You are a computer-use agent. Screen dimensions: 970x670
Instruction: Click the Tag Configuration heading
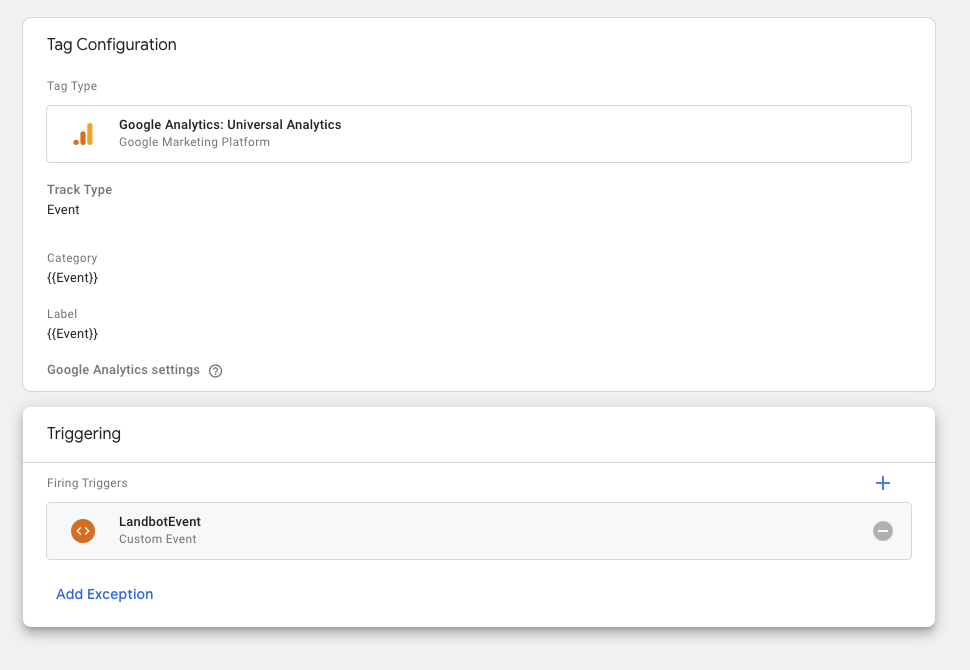112,45
